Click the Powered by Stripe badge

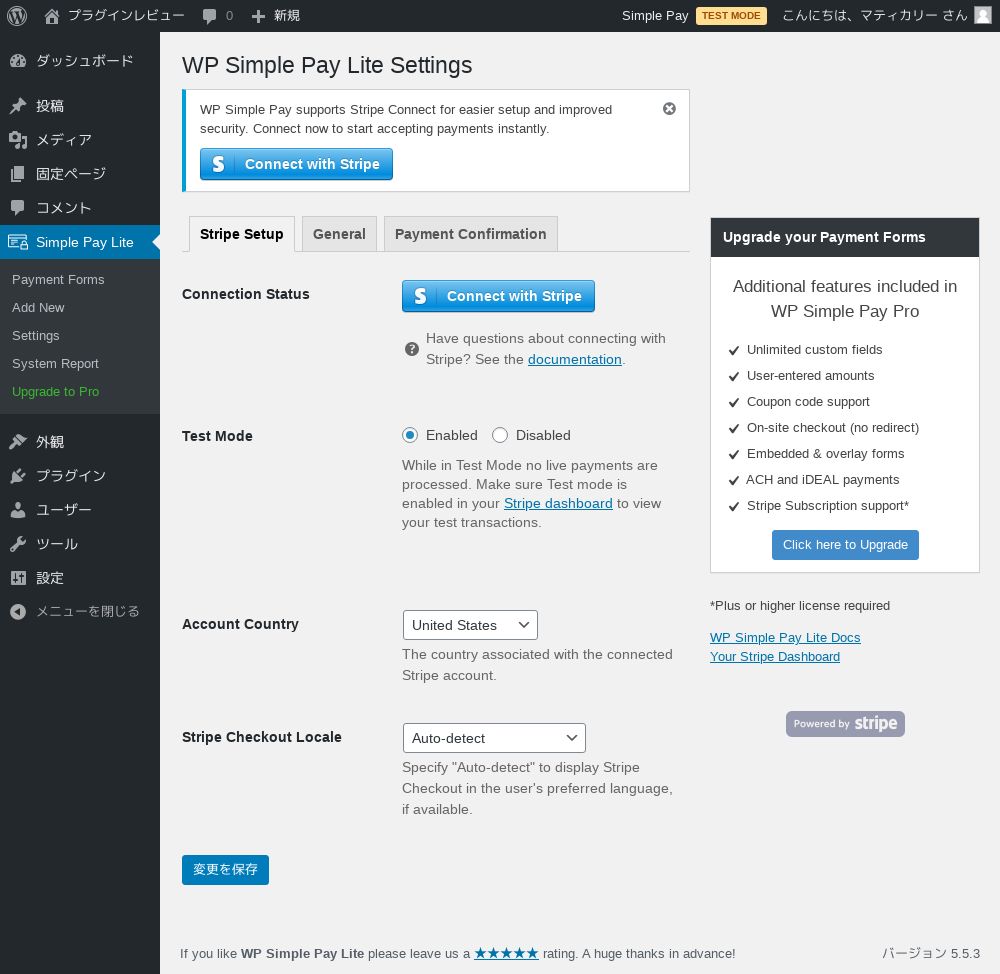pos(845,723)
